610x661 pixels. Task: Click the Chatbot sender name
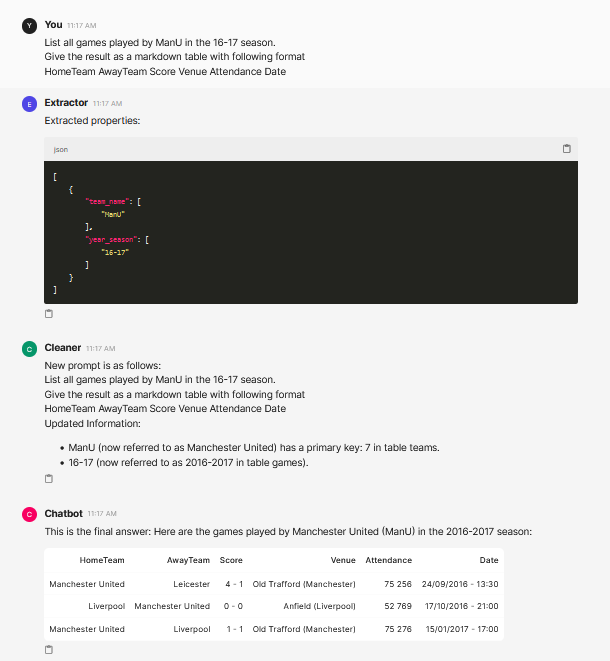[x=64, y=513]
